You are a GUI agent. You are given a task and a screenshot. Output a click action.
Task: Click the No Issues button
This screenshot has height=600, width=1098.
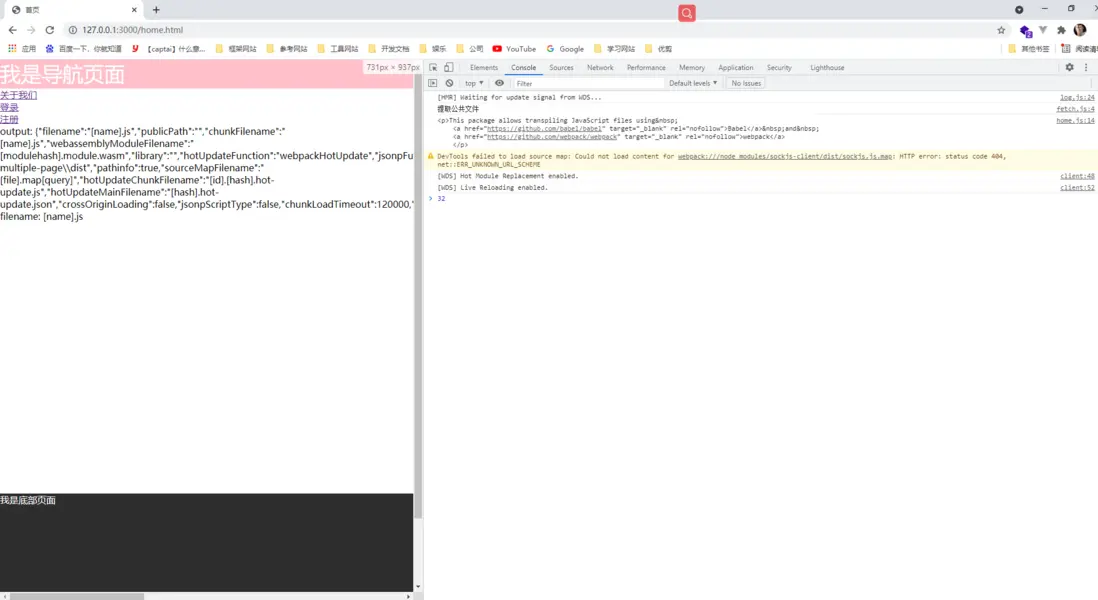click(x=746, y=83)
